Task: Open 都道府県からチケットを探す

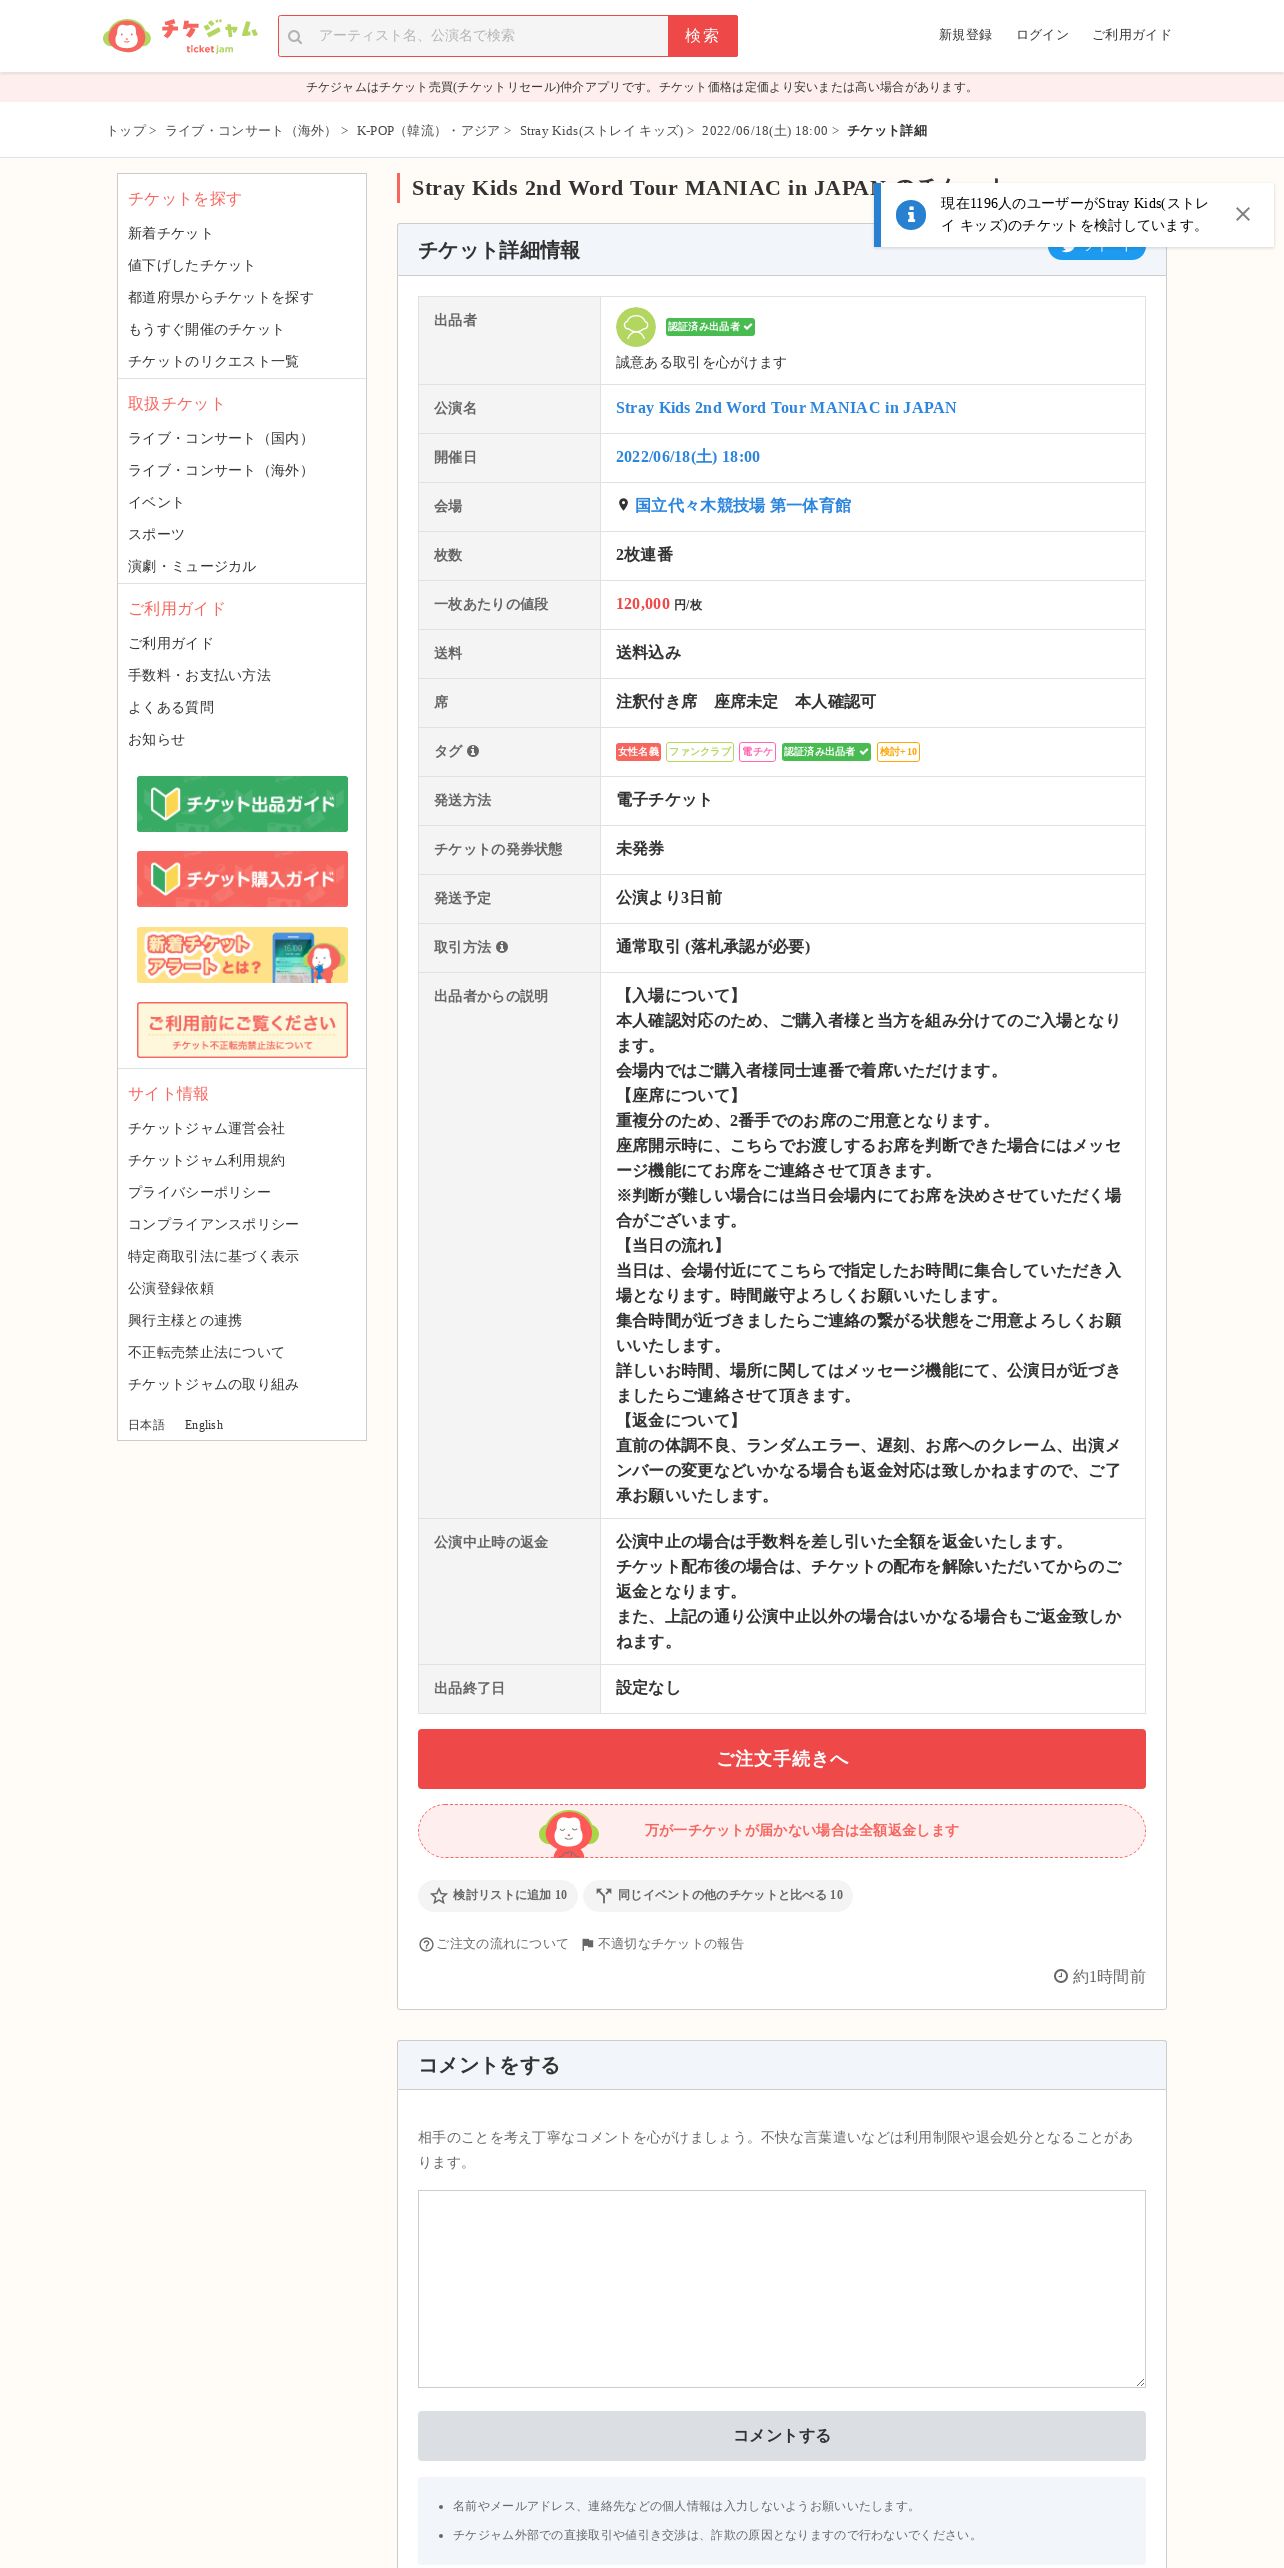Action: point(221,297)
